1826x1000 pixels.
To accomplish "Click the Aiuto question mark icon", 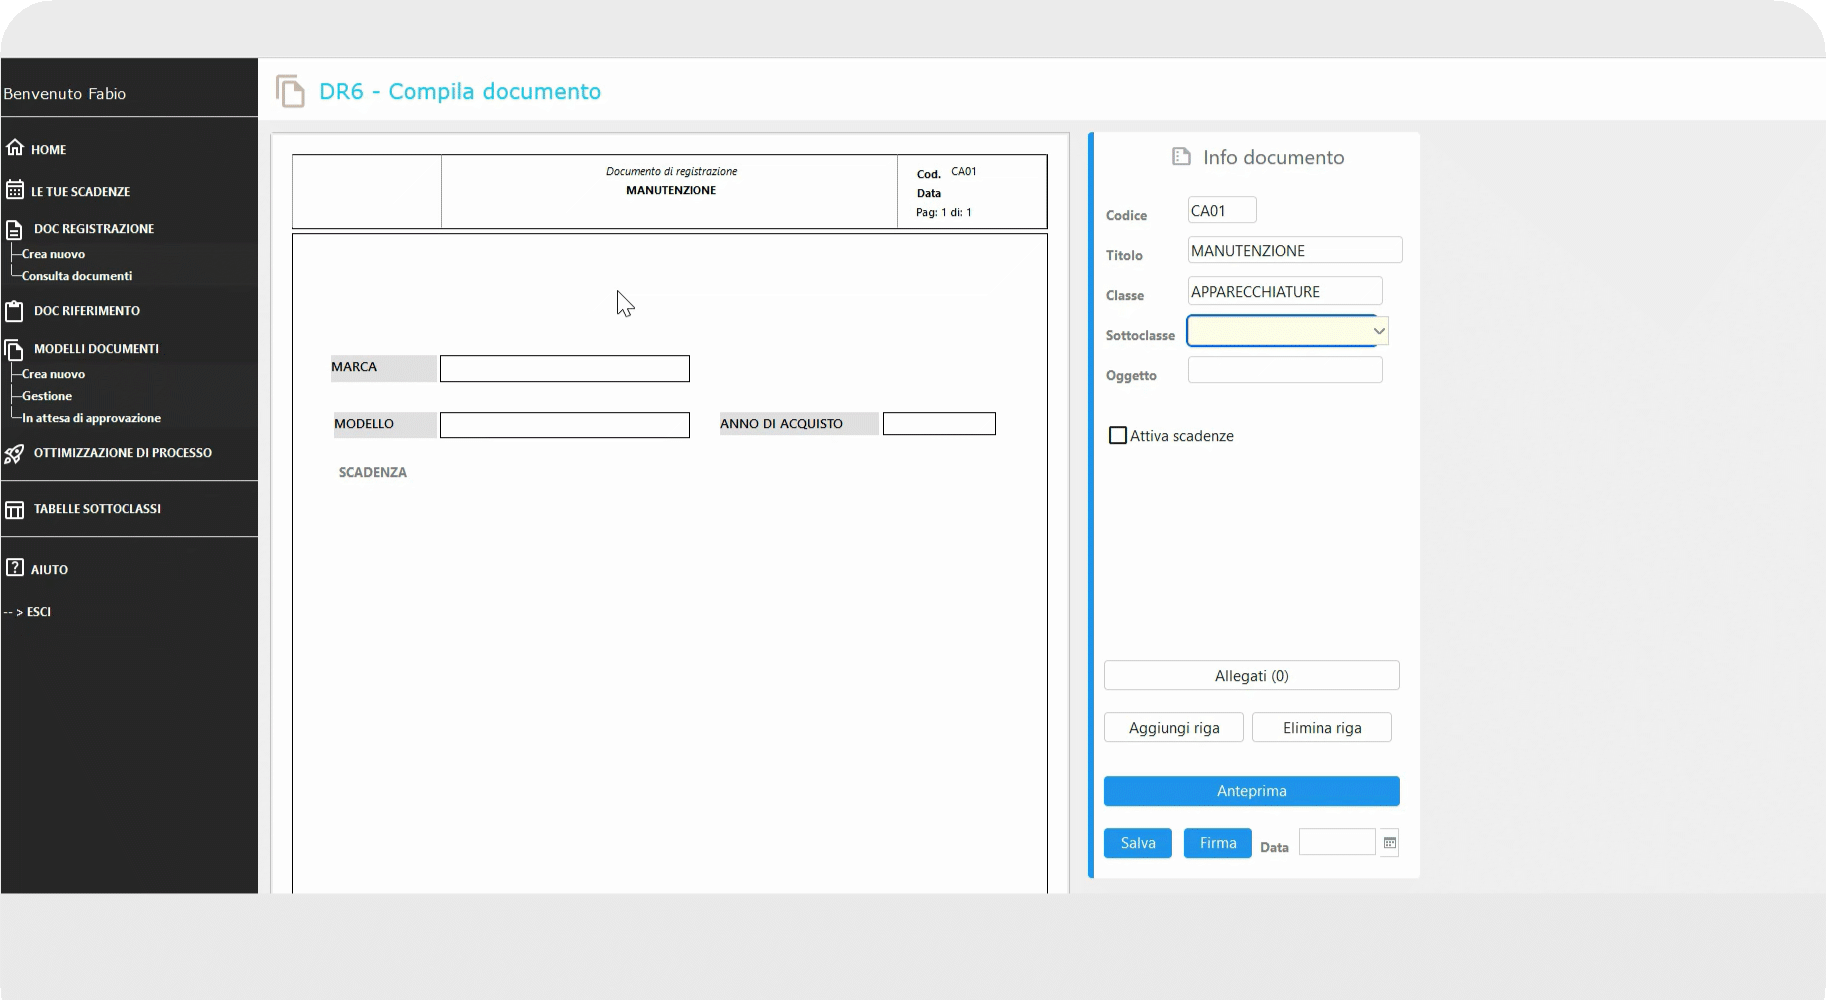I will (x=15, y=568).
